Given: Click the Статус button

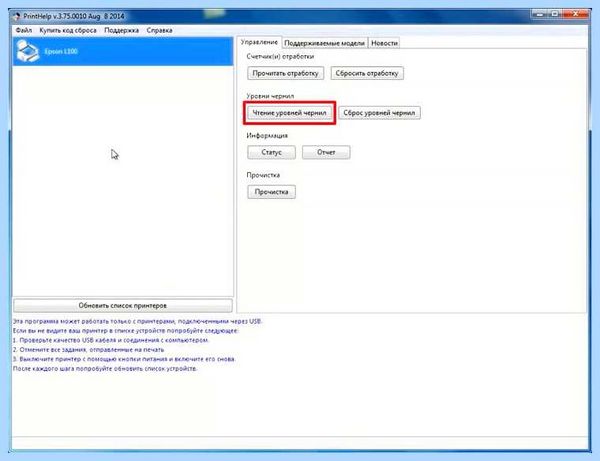Looking at the screenshot, I should (x=271, y=152).
